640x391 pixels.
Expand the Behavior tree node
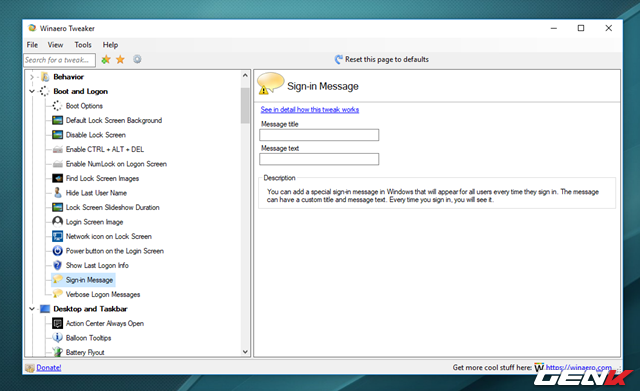tap(32, 77)
